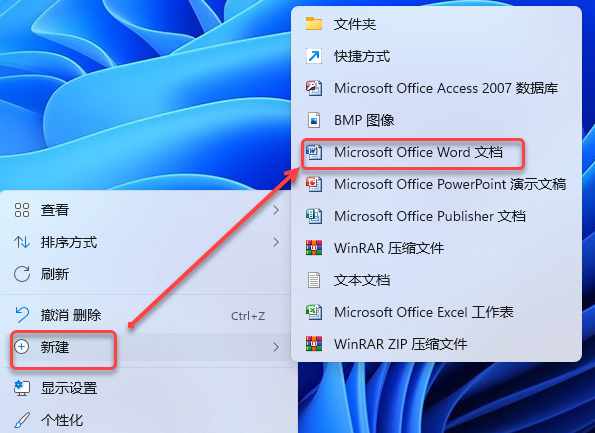Click the WinRAR 压缩文件 books icon

pos(314,248)
